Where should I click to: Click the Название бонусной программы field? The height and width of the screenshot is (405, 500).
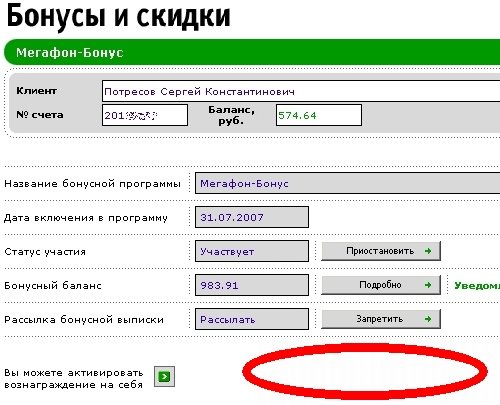pos(347,183)
